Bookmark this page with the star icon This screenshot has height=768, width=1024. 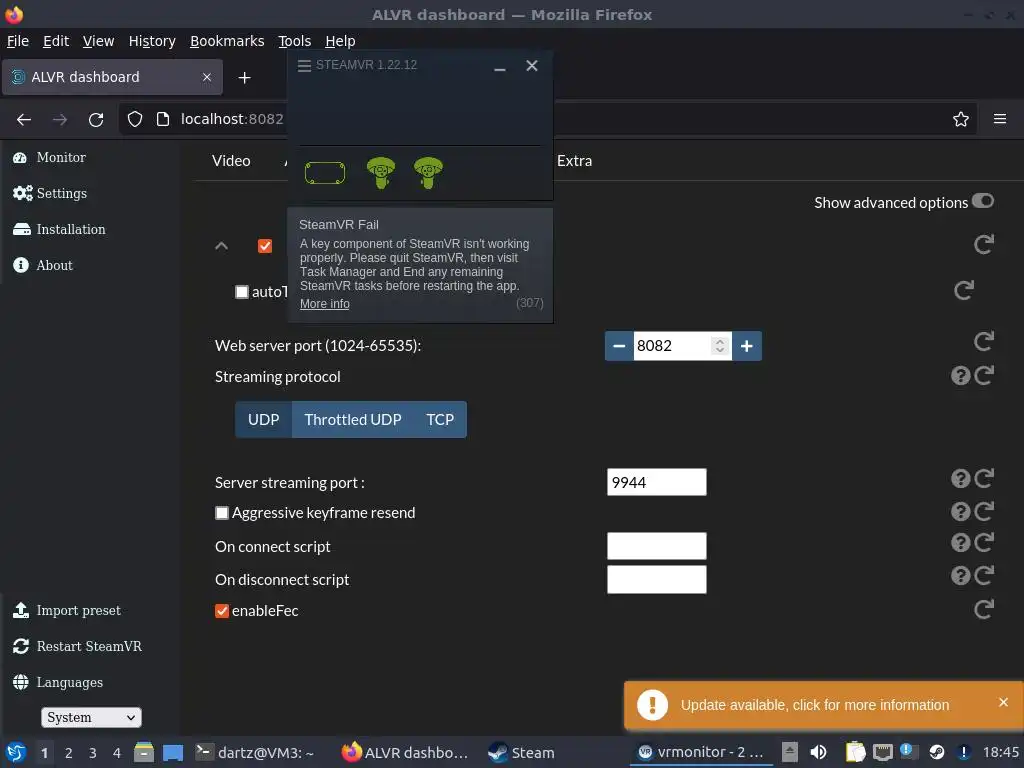click(961, 120)
